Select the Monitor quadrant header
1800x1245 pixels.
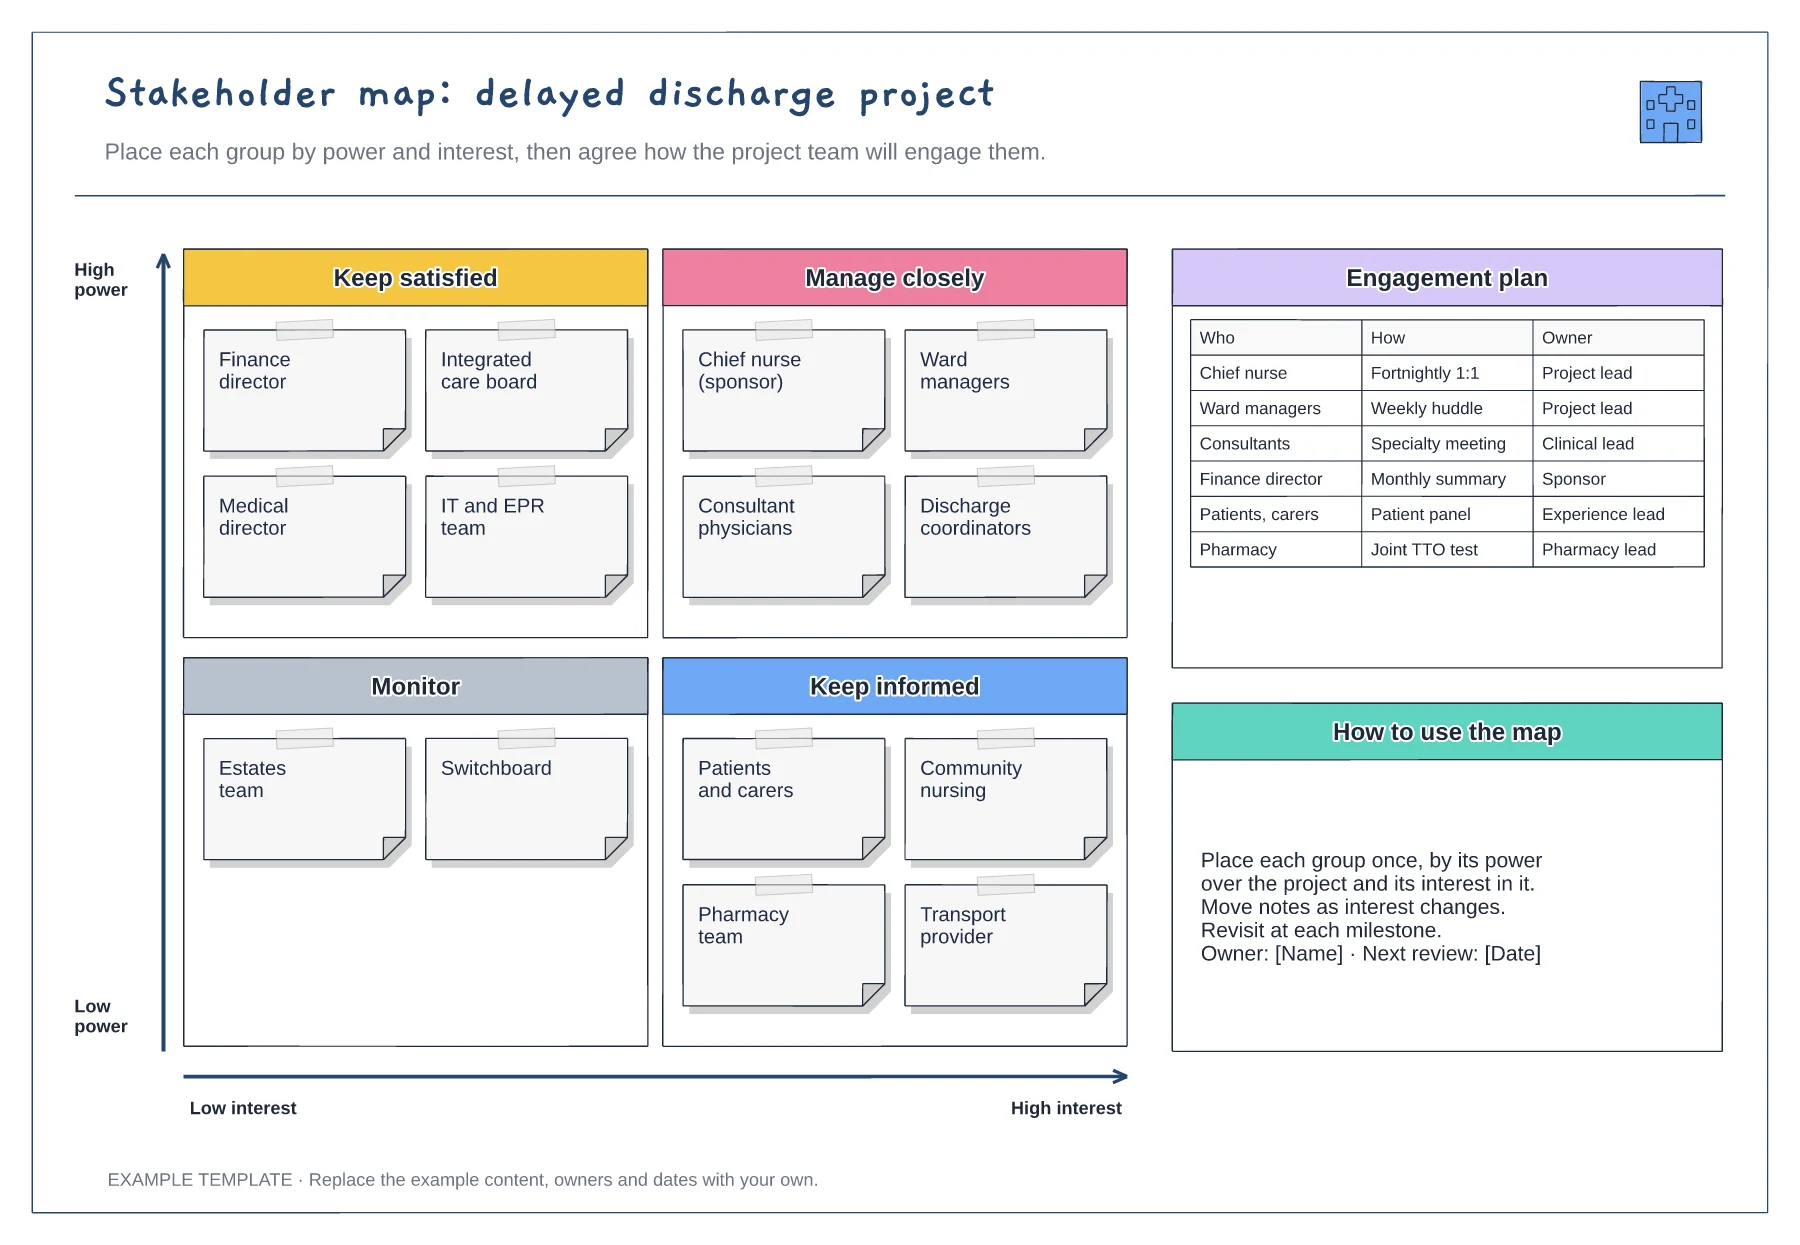[415, 686]
